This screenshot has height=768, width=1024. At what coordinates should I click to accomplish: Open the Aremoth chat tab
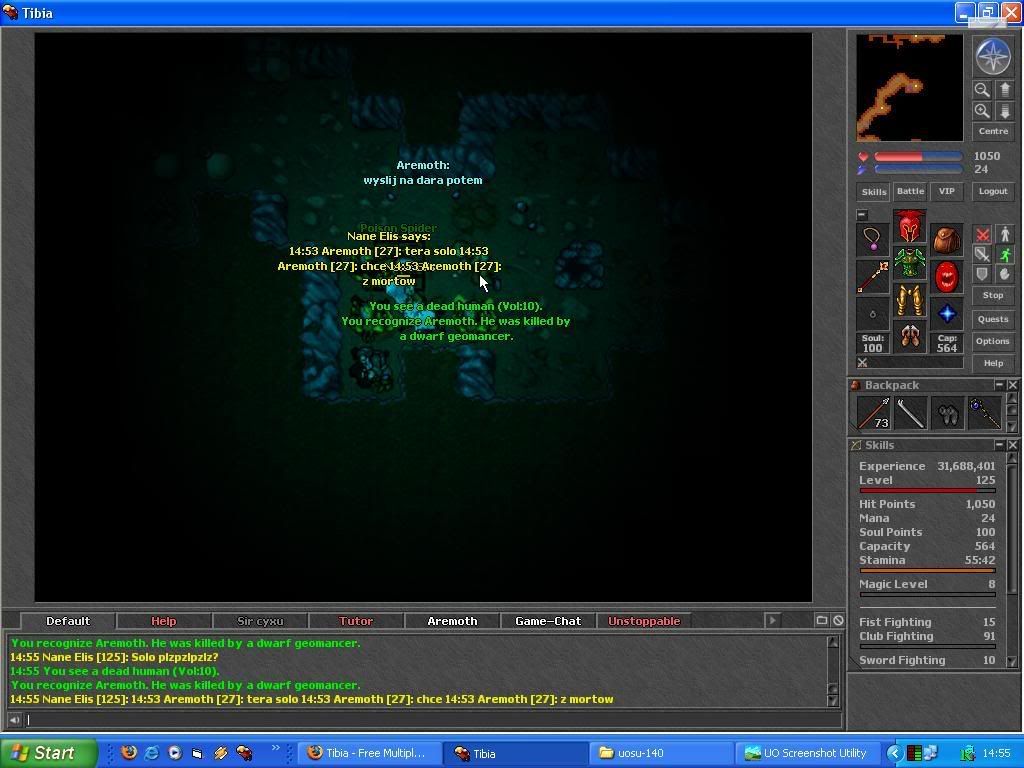(x=452, y=621)
